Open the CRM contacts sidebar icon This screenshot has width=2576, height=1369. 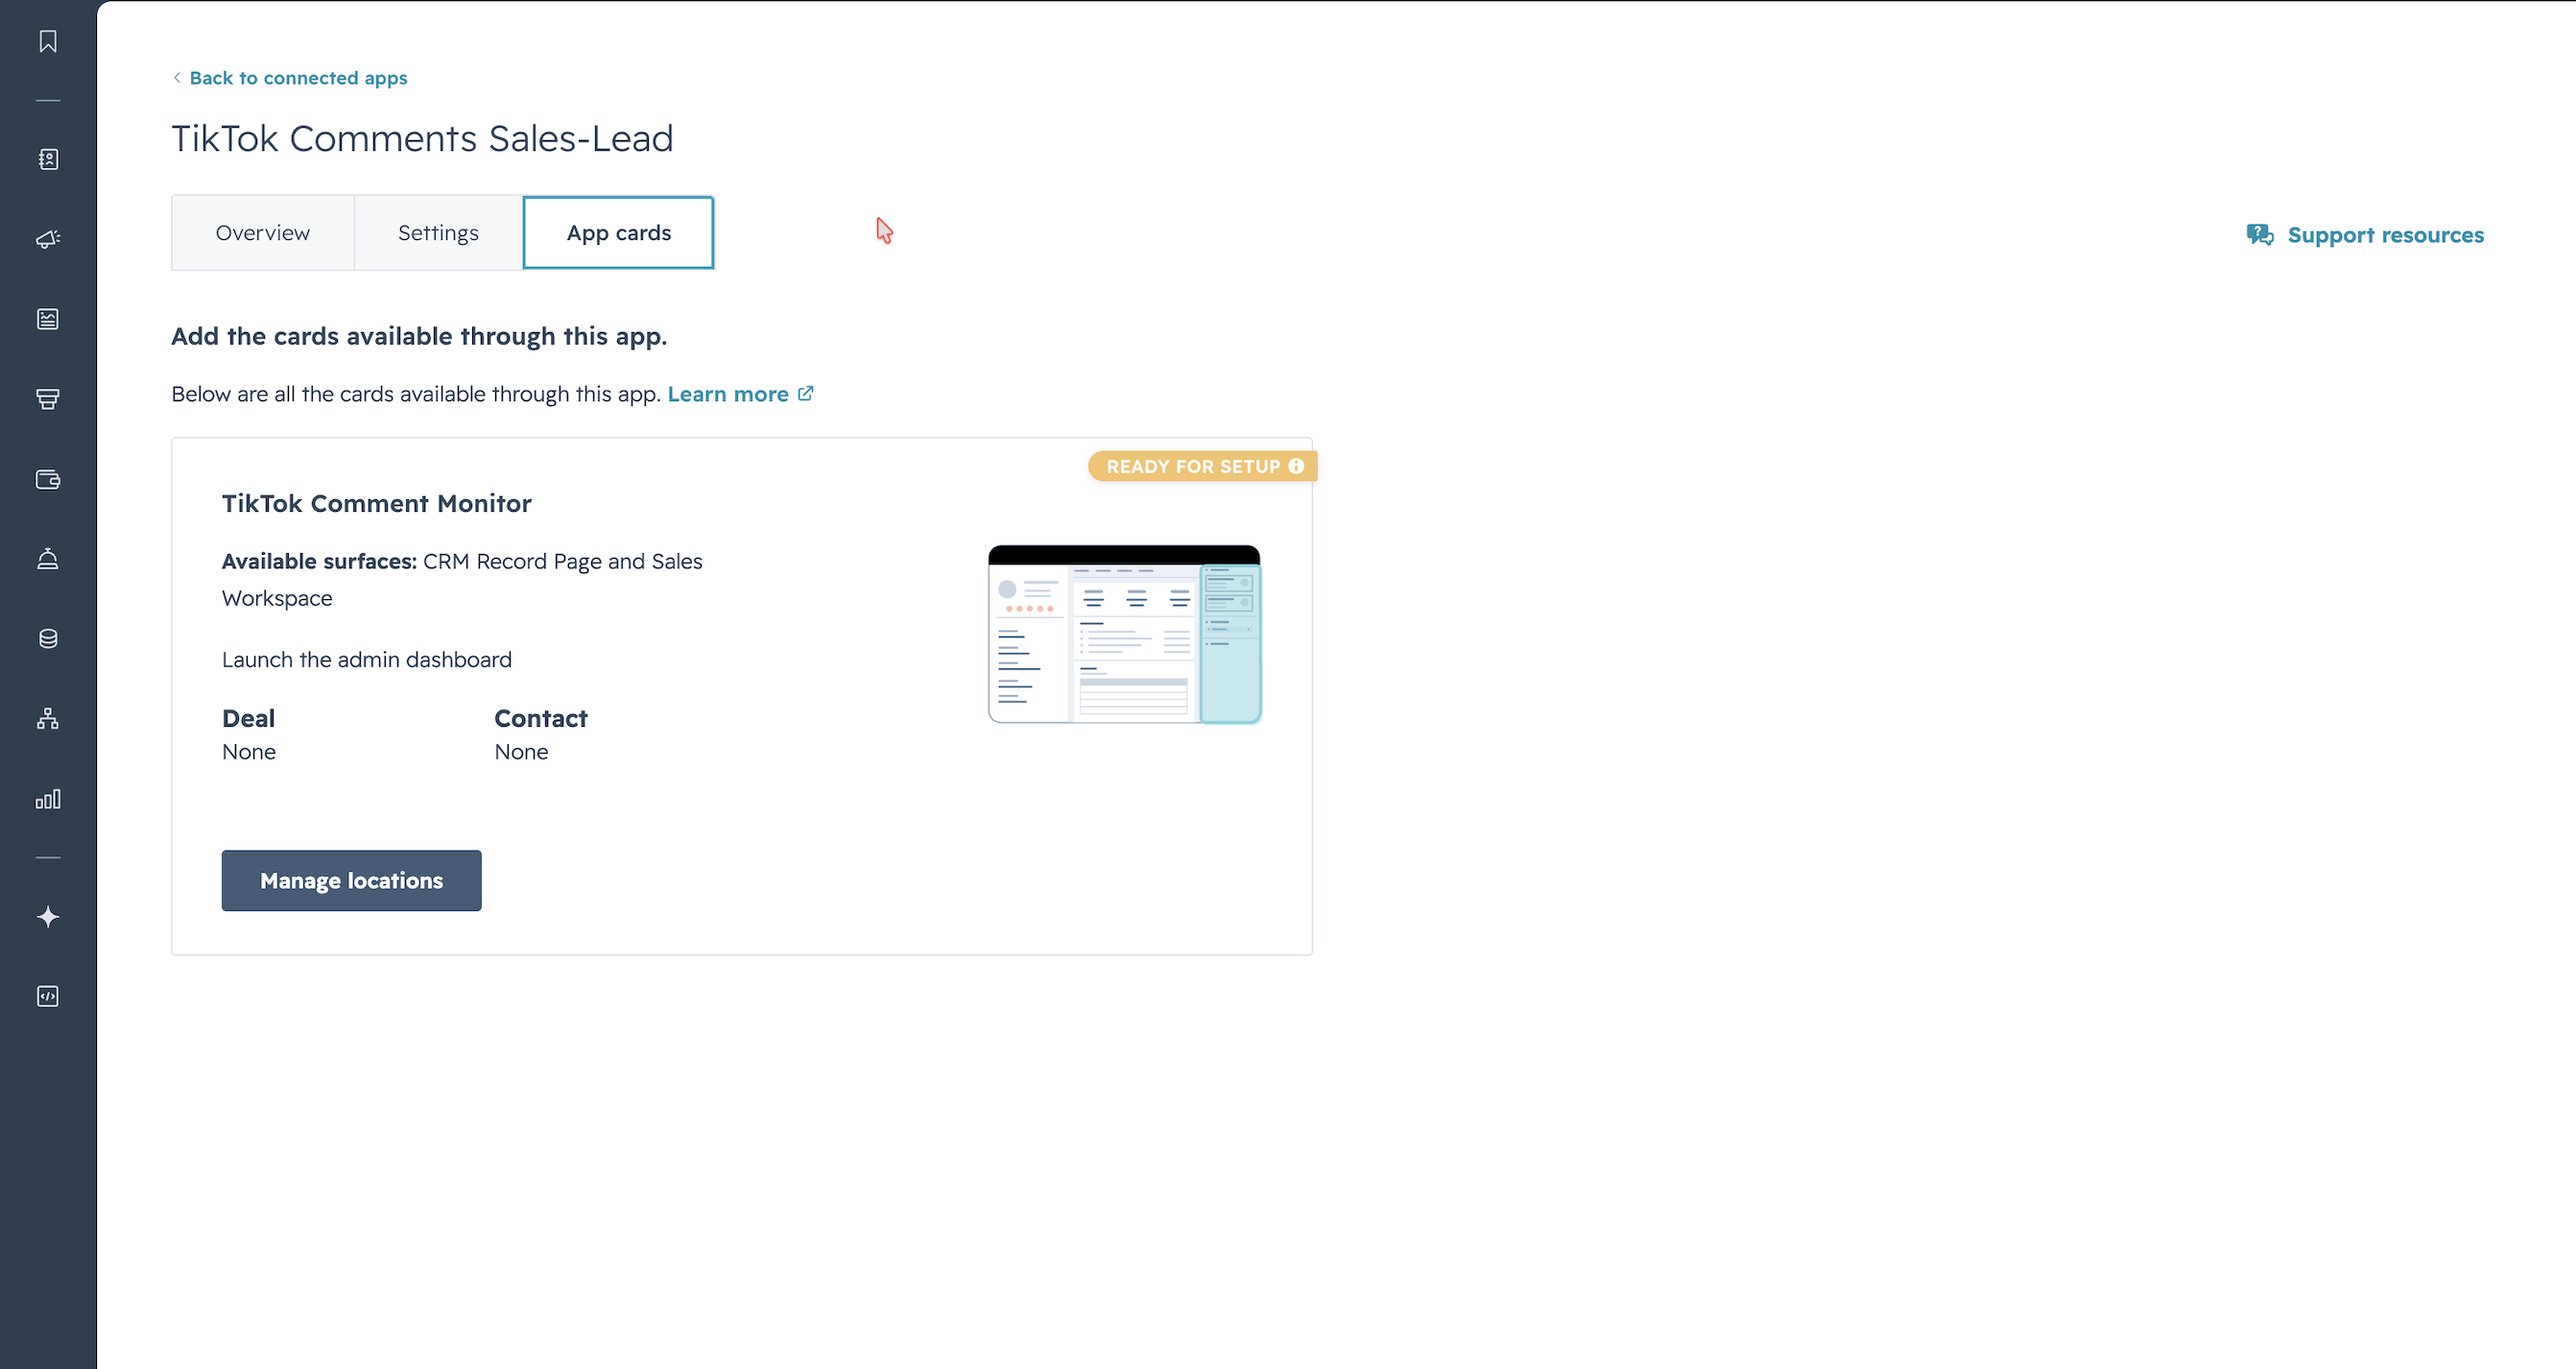pyautogui.click(x=48, y=159)
